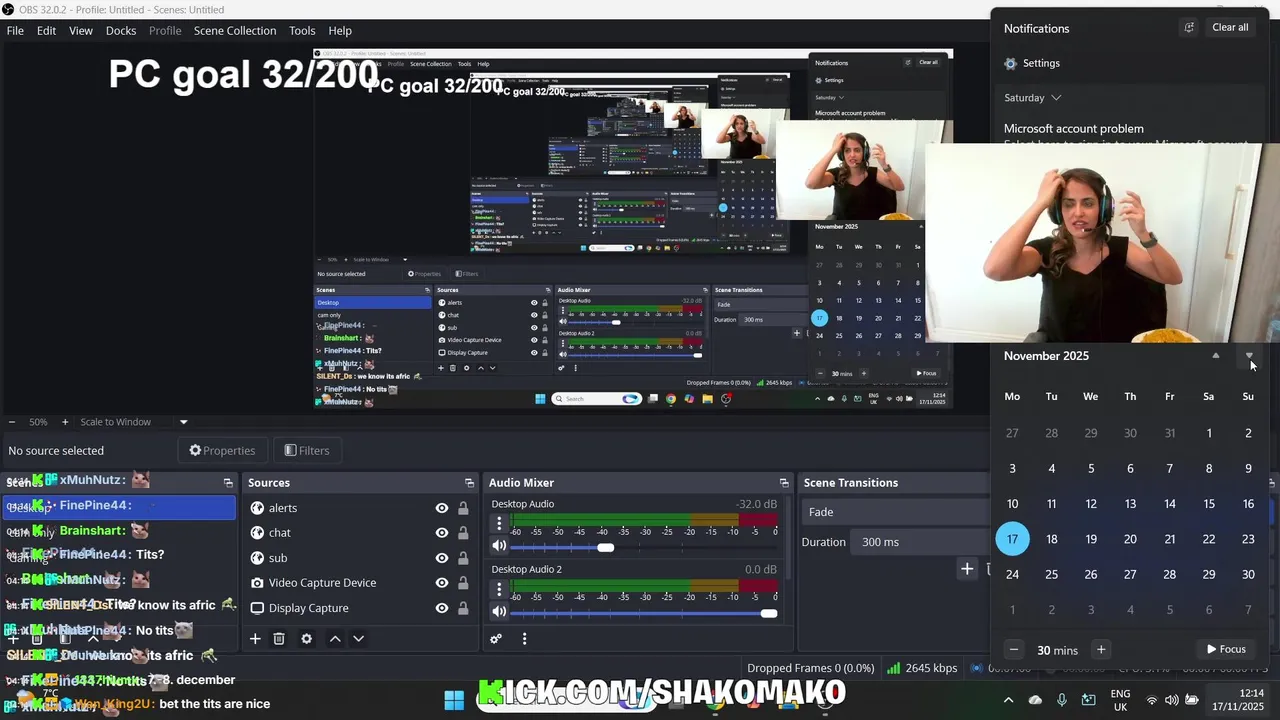This screenshot has width=1280, height=720.
Task: Open the Docks menu
Action: coord(121,31)
